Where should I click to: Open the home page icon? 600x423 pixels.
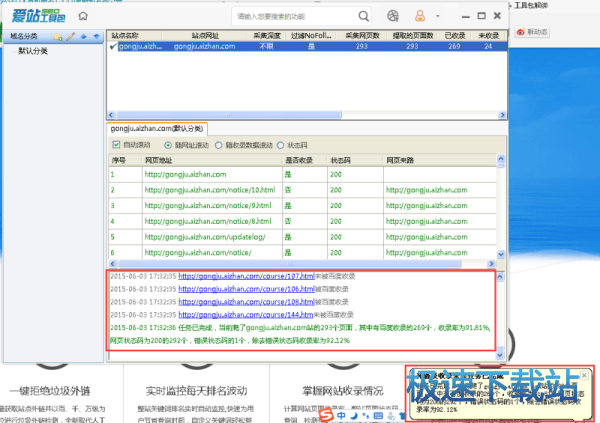83,16
